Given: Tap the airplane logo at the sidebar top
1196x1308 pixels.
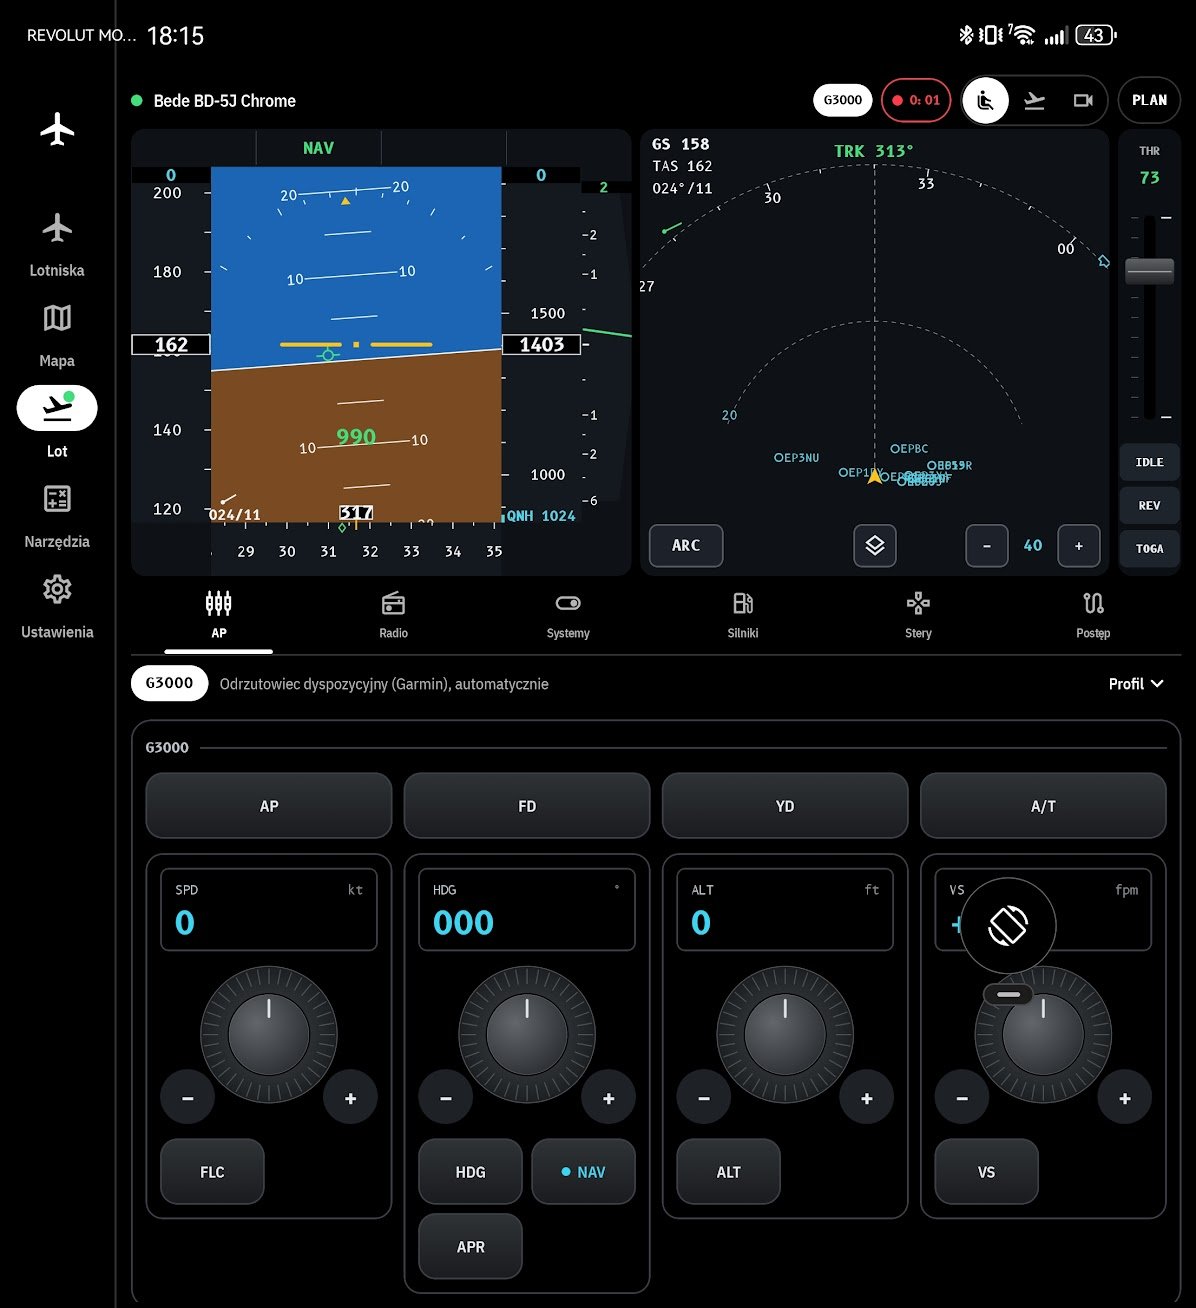Looking at the screenshot, I should pos(57,130).
